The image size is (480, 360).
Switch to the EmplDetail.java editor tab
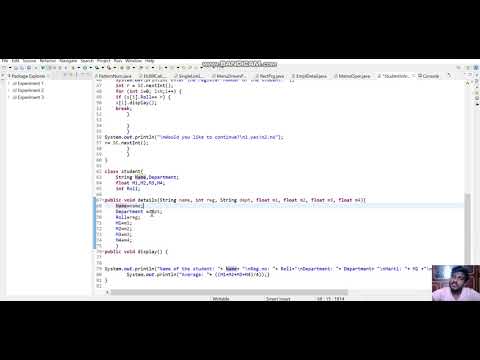[x=310, y=76]
